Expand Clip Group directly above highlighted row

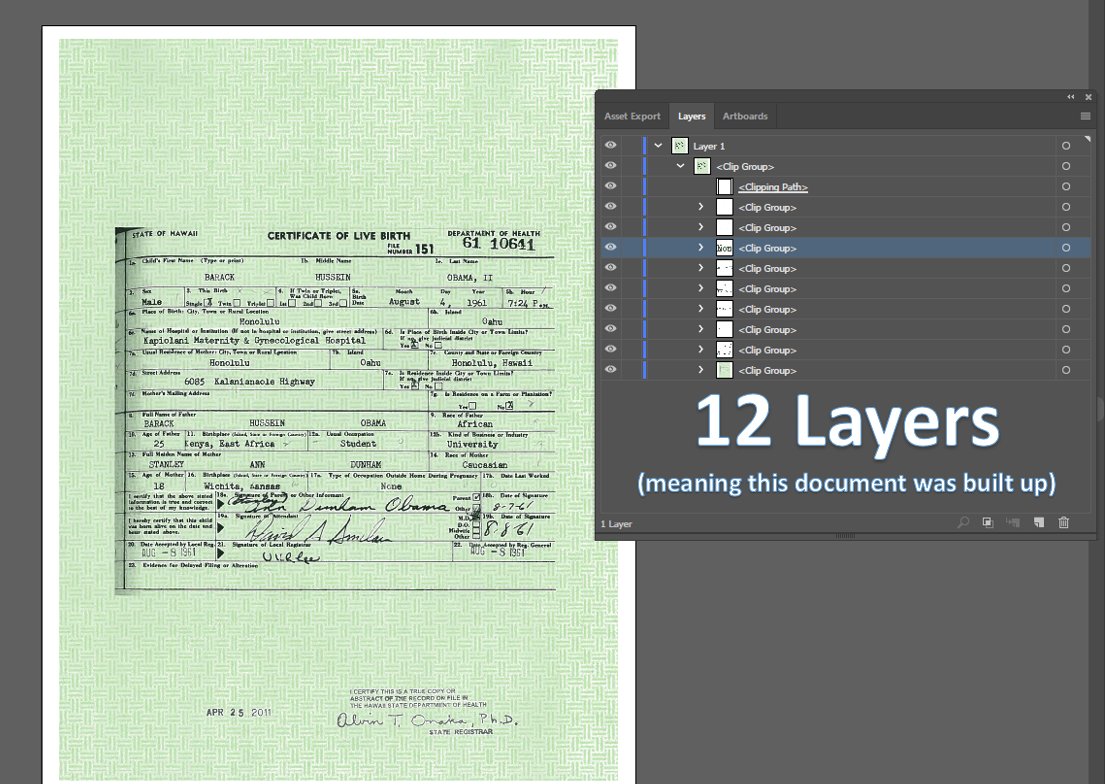[x=700, y=228]
